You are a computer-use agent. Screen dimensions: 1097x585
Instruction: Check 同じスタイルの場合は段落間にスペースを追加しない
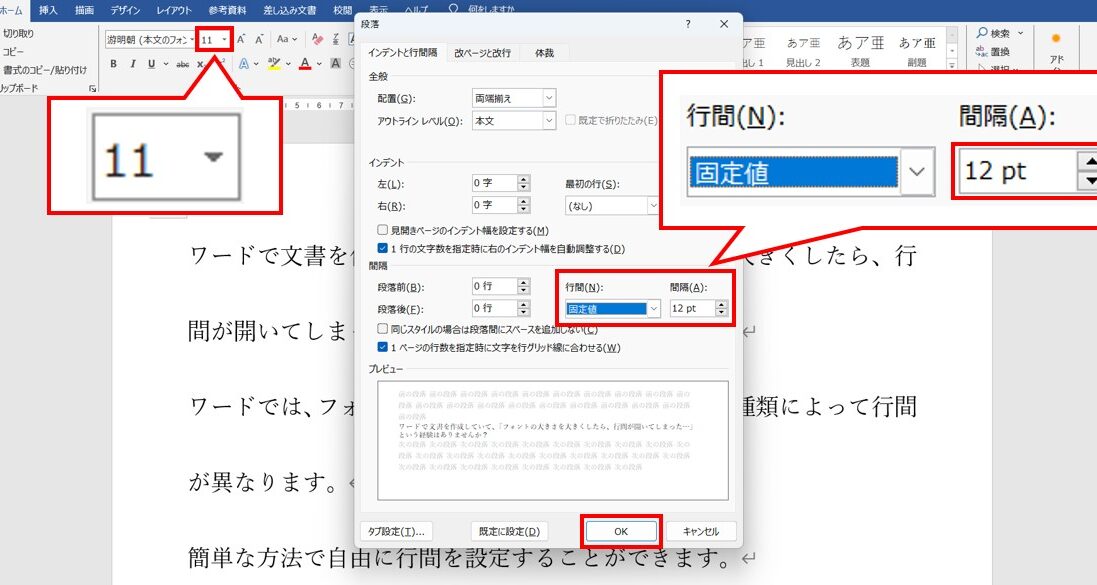click(x=383, y=328)
